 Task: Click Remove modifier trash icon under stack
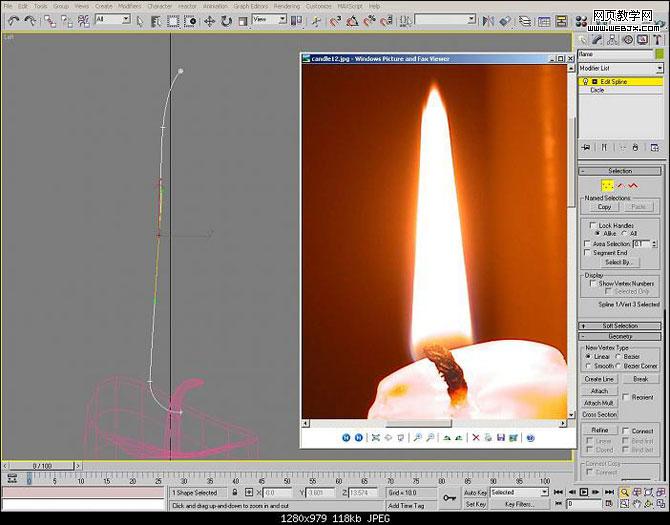(x=635, y=147)
